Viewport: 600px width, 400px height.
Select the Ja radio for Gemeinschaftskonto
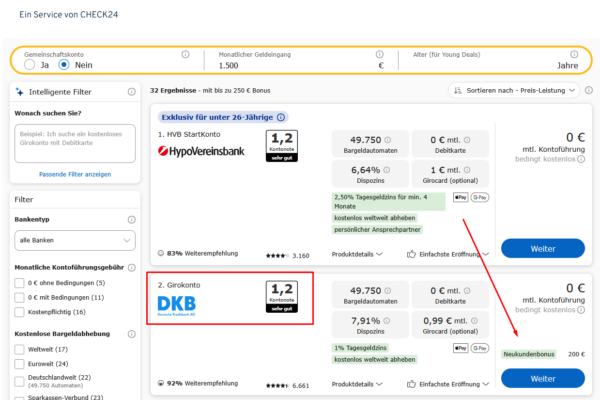click(29, 65)
